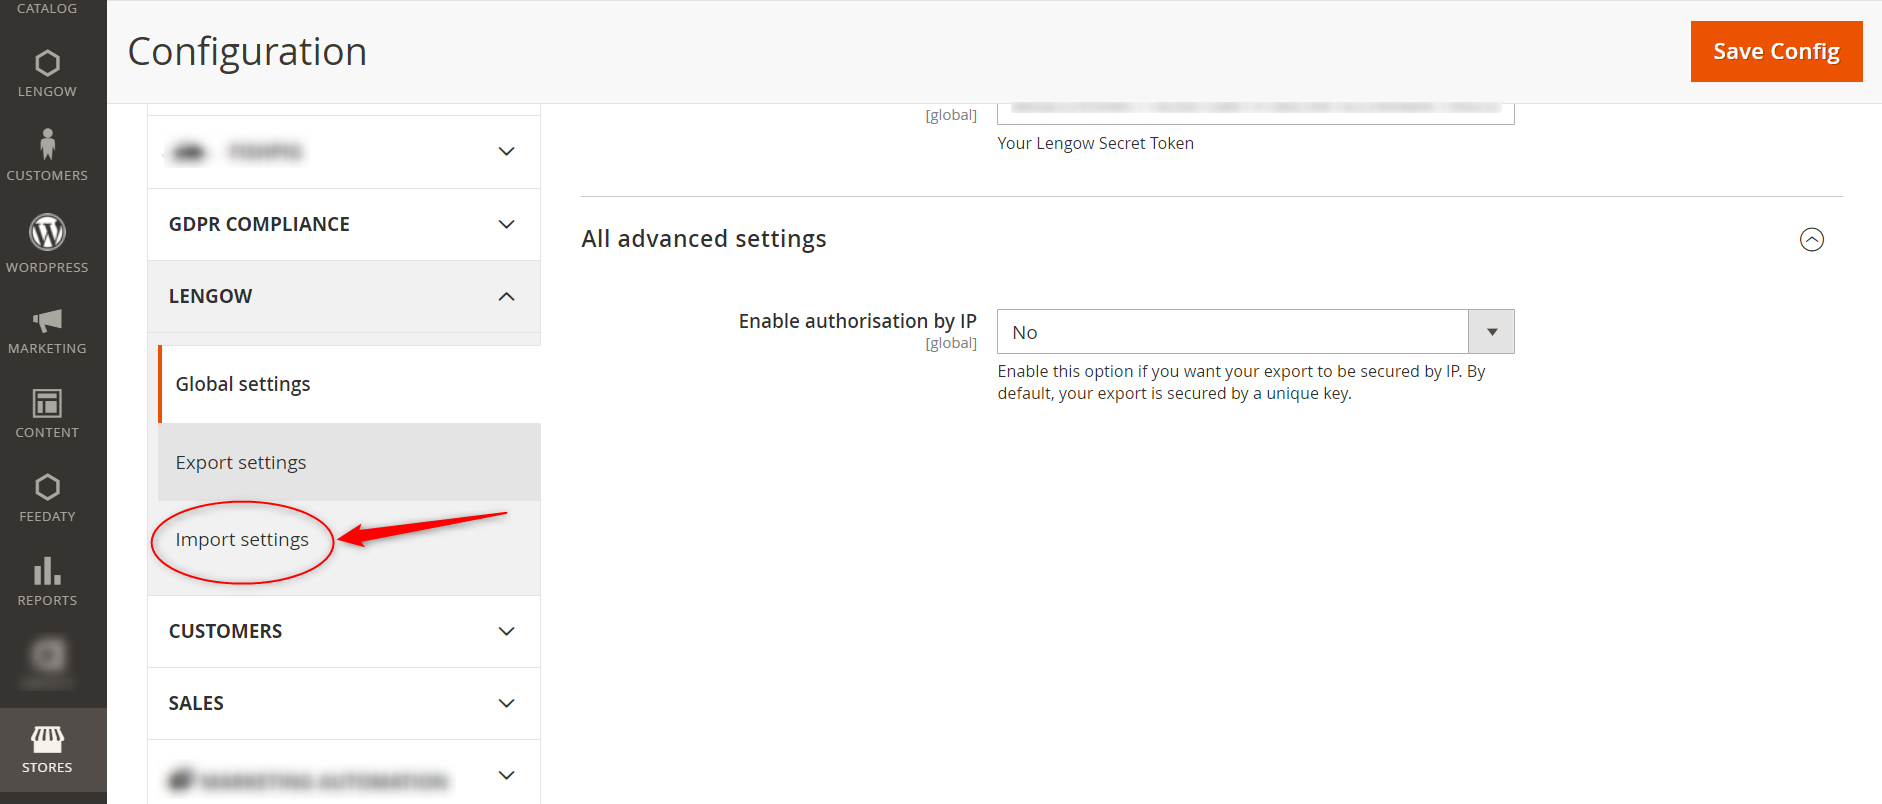Screen dimensions: 1882x804
Task: Select the Stores storefront icon
Action: [47, 740]
